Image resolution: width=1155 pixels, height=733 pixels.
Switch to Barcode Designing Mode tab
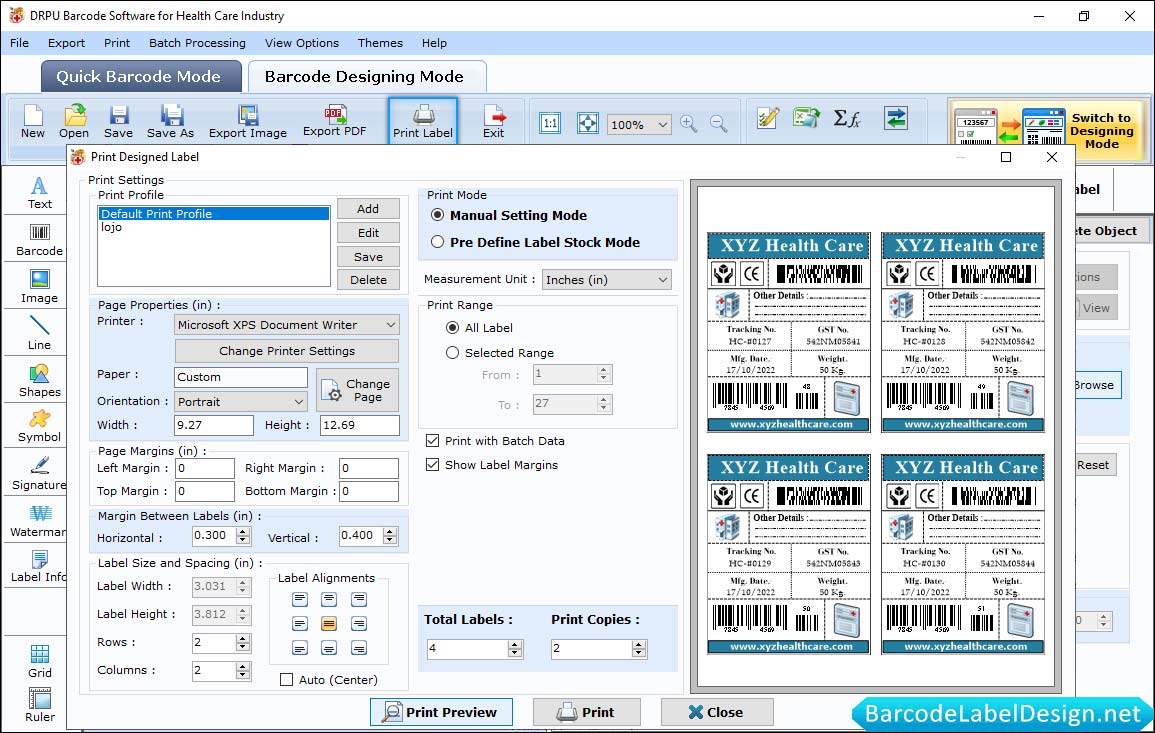(366, 77)
